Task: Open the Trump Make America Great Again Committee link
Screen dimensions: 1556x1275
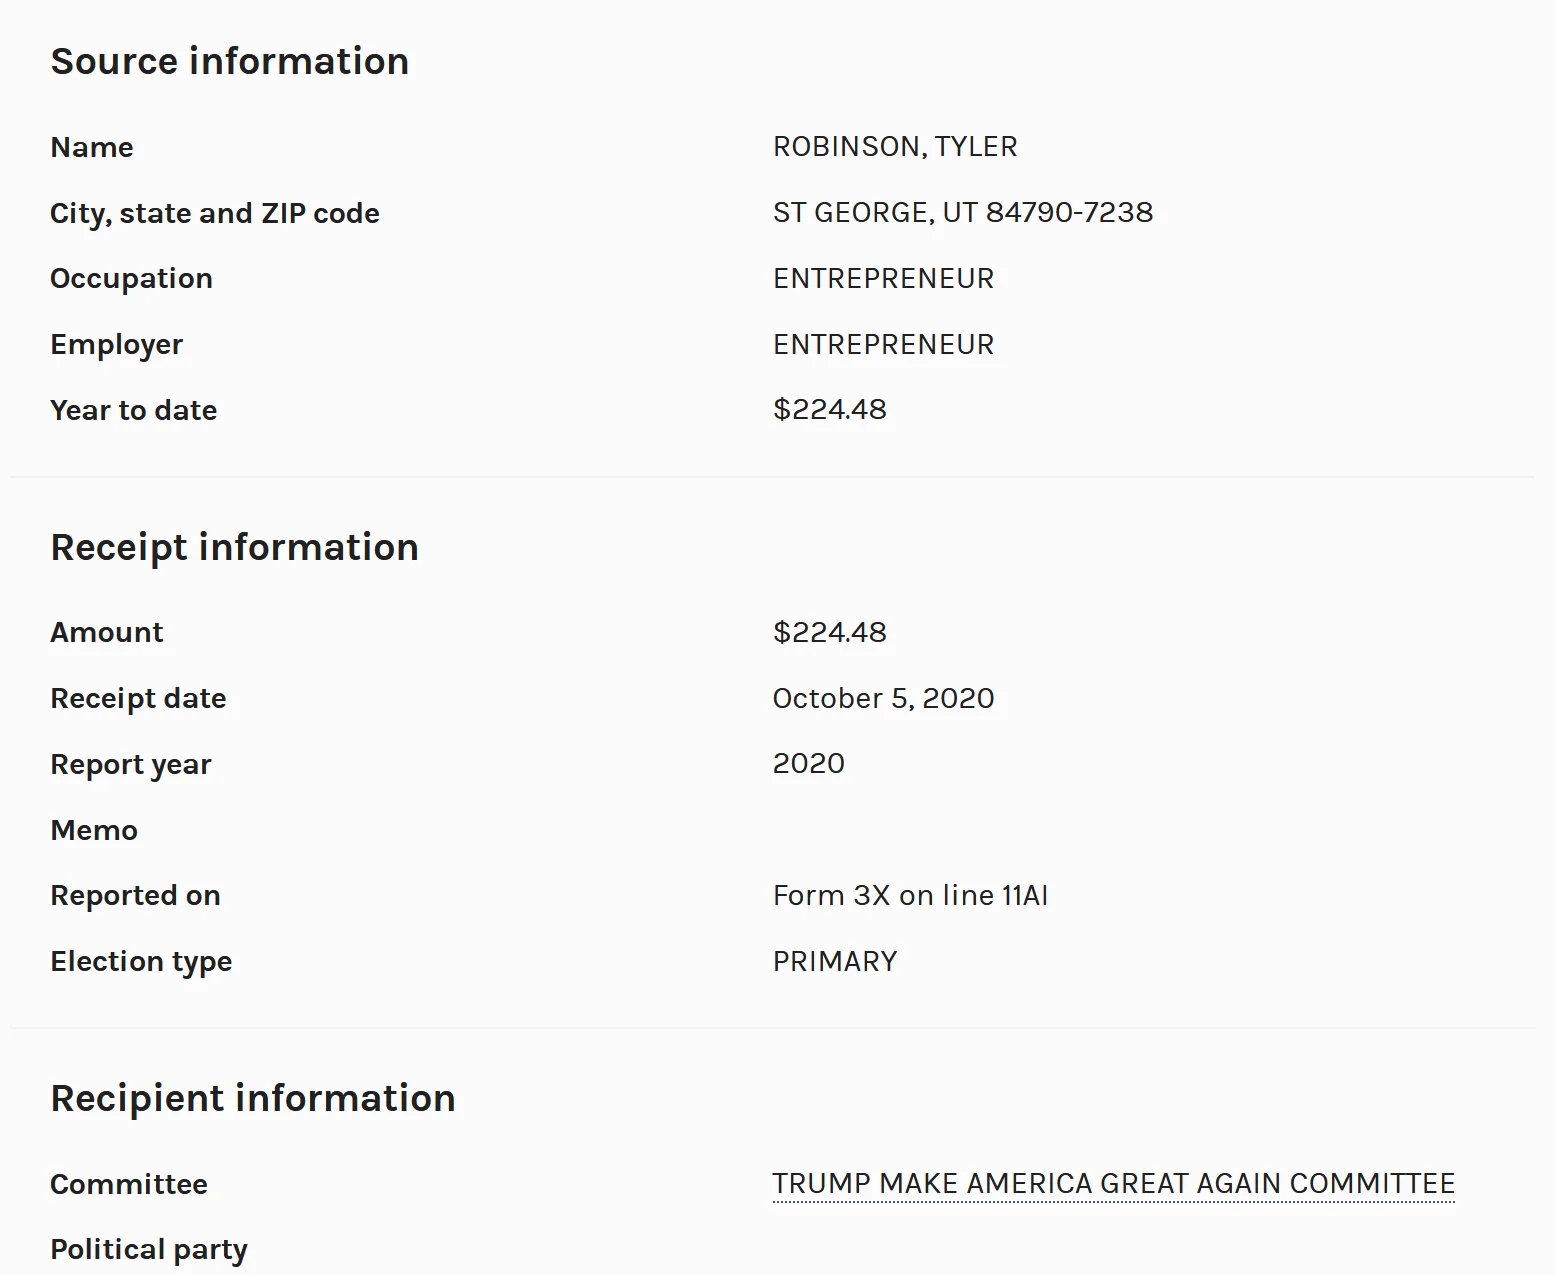Action: 1113,1183
